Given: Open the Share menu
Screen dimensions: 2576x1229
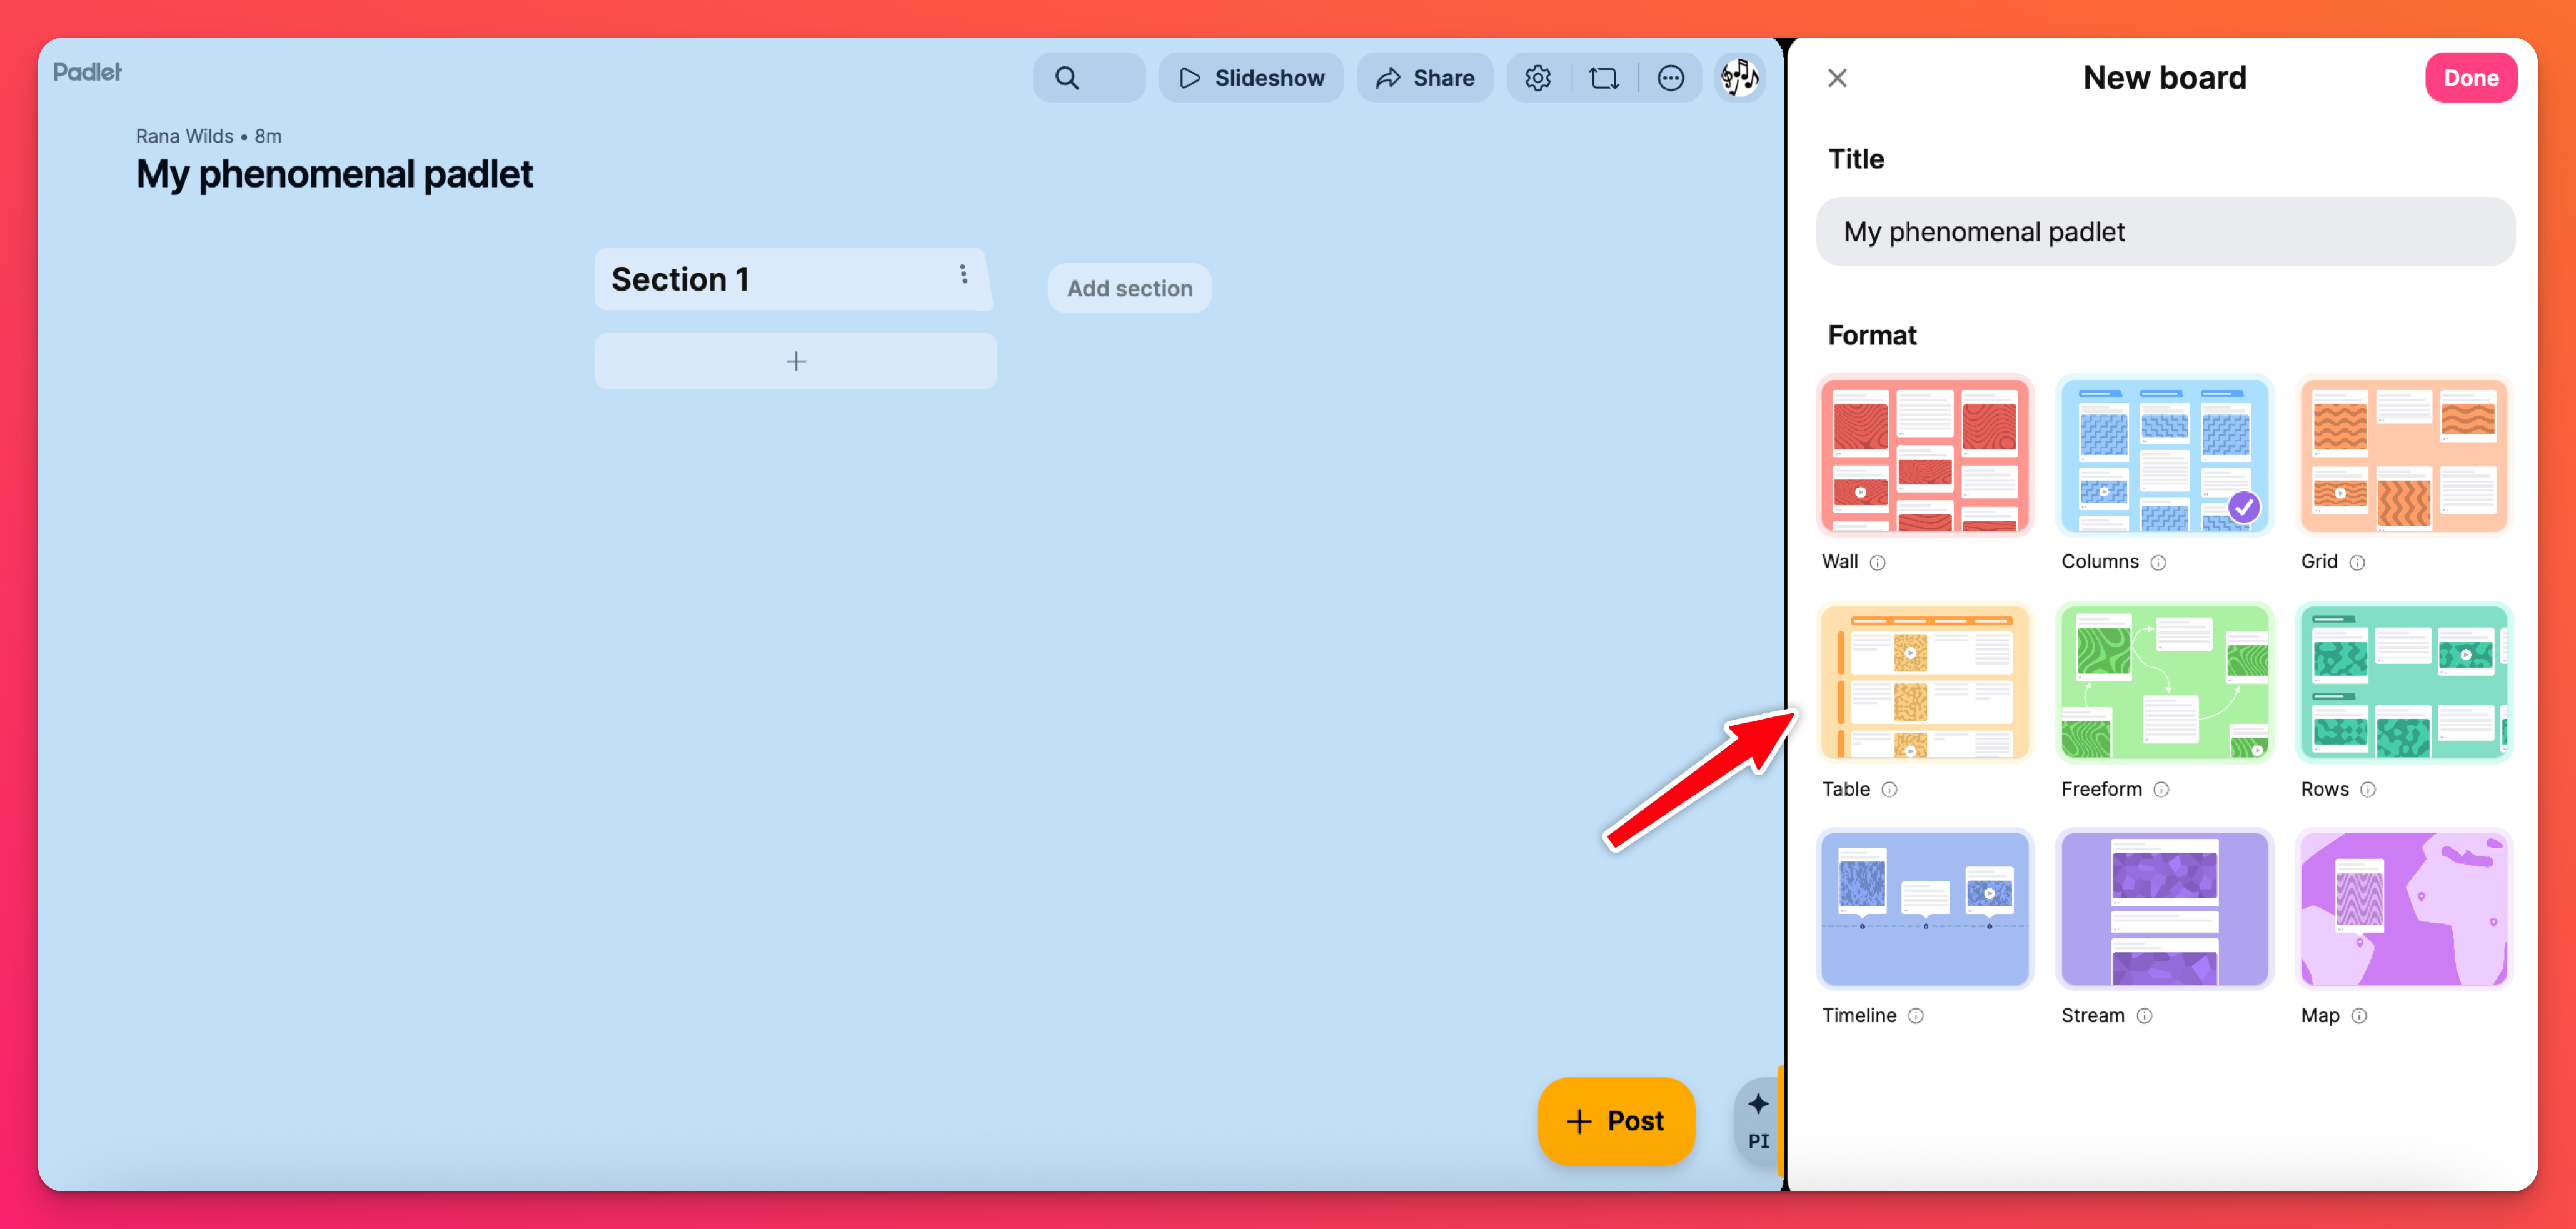Looking at the screenshot, I should click(x=1424, y=78).
